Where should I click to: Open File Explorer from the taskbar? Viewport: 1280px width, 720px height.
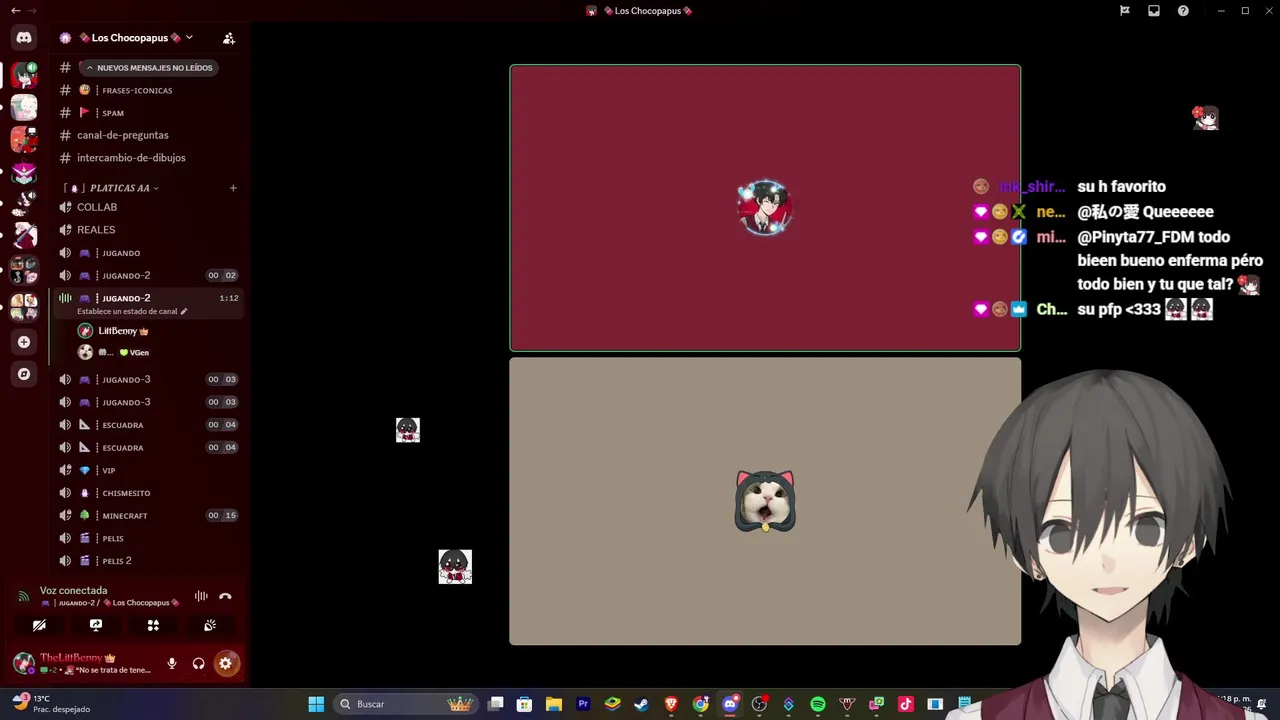(x=554, y=704)
